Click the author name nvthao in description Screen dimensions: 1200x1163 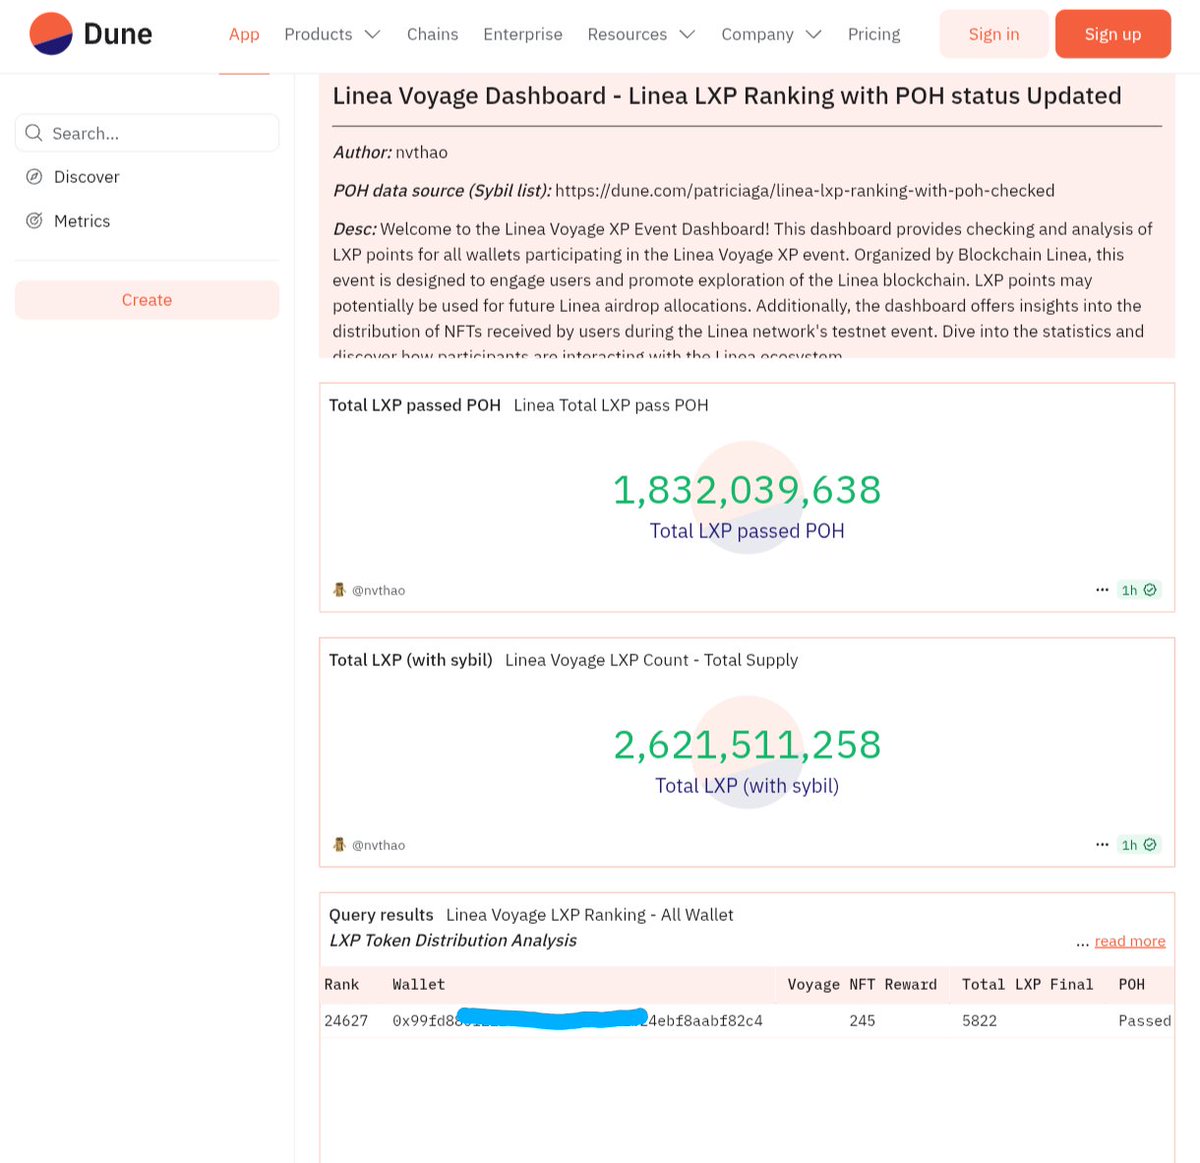[421, 153]
